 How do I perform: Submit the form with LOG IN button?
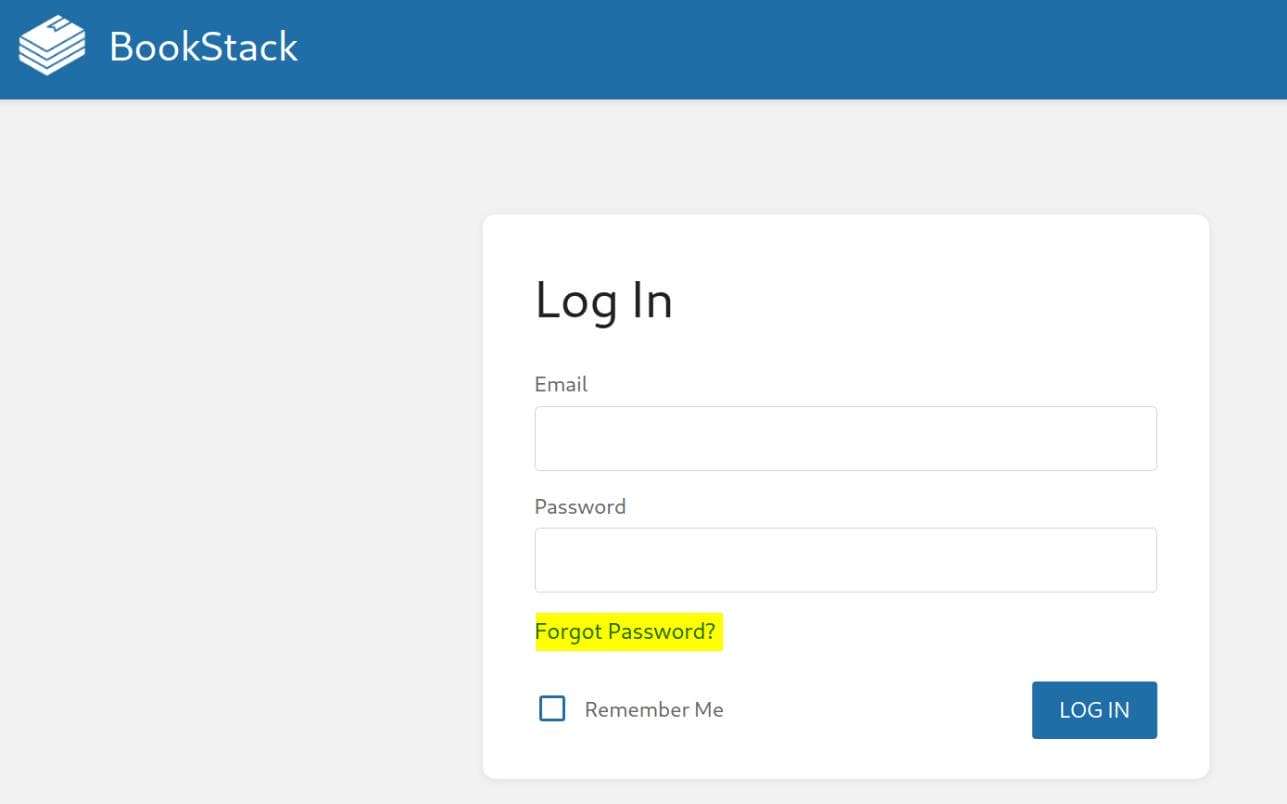(1094, 710)
